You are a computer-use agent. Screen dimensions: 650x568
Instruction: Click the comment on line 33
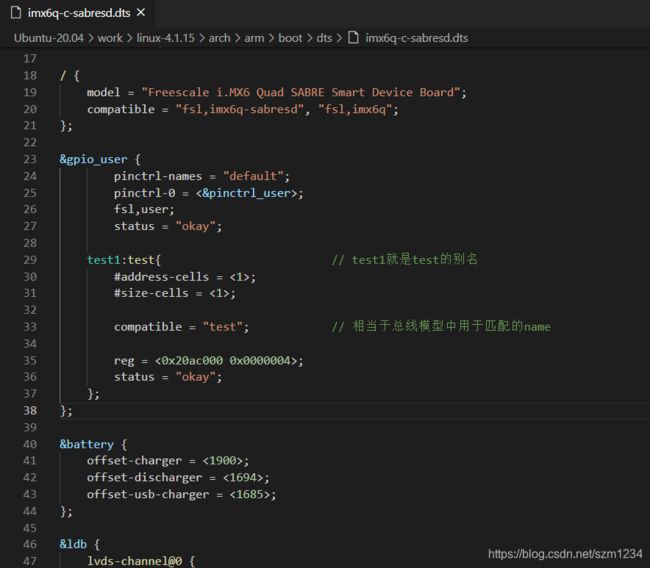point(441,326)
